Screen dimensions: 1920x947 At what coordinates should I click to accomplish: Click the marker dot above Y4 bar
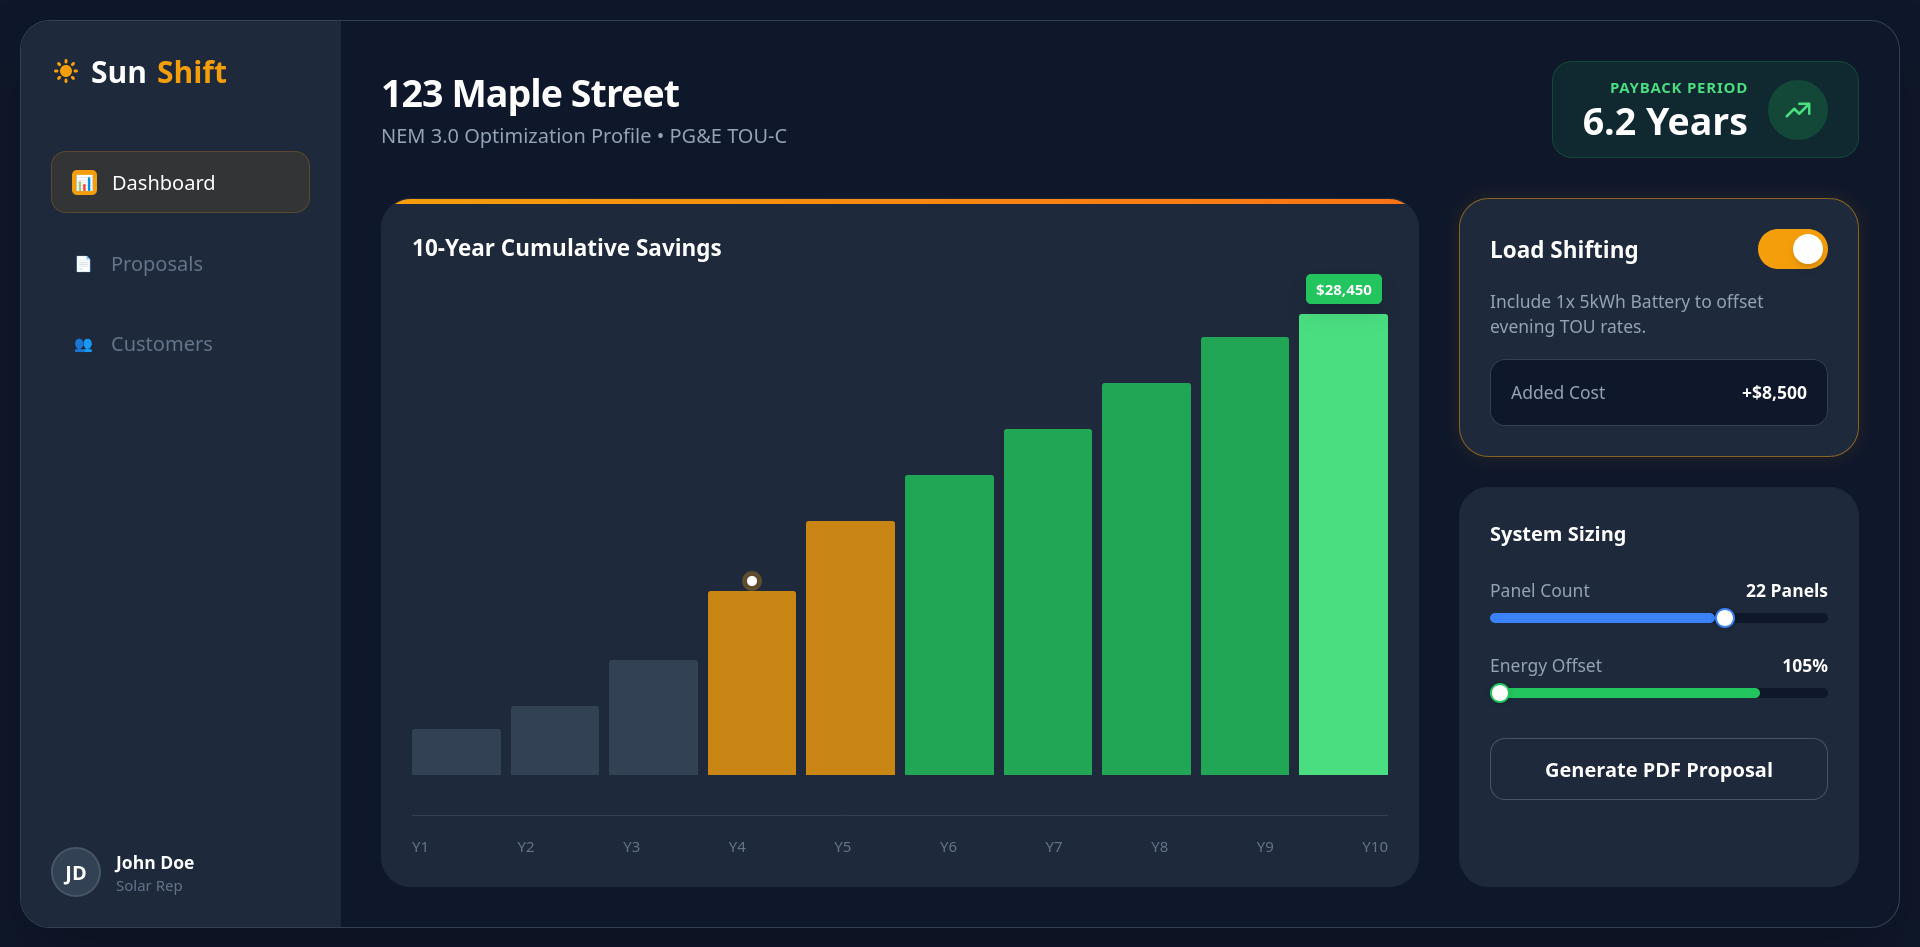[752, 581]
